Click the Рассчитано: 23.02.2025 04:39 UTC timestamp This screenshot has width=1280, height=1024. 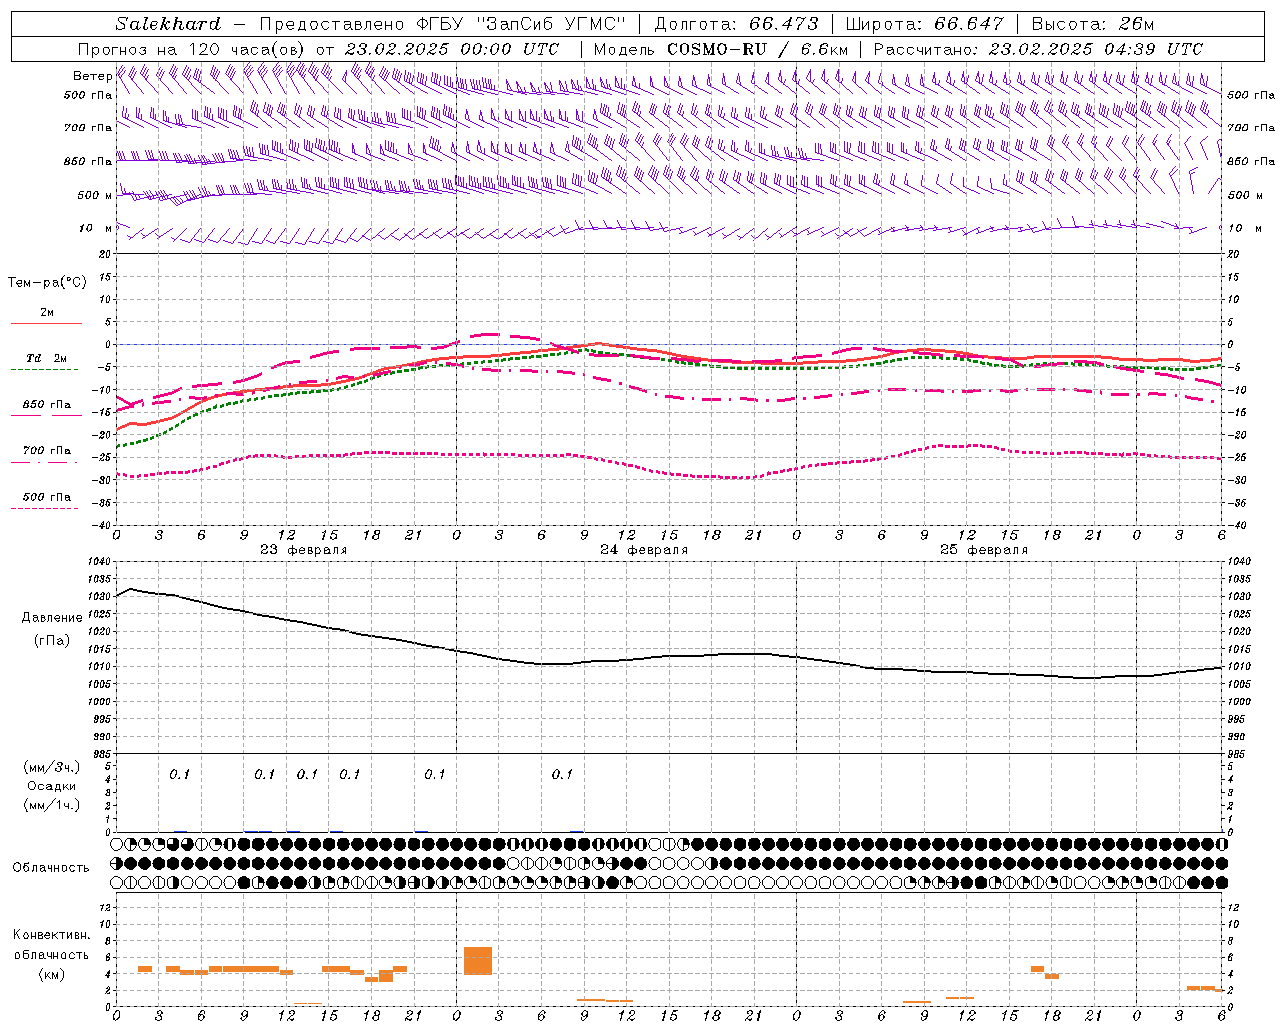point(1038,49)
